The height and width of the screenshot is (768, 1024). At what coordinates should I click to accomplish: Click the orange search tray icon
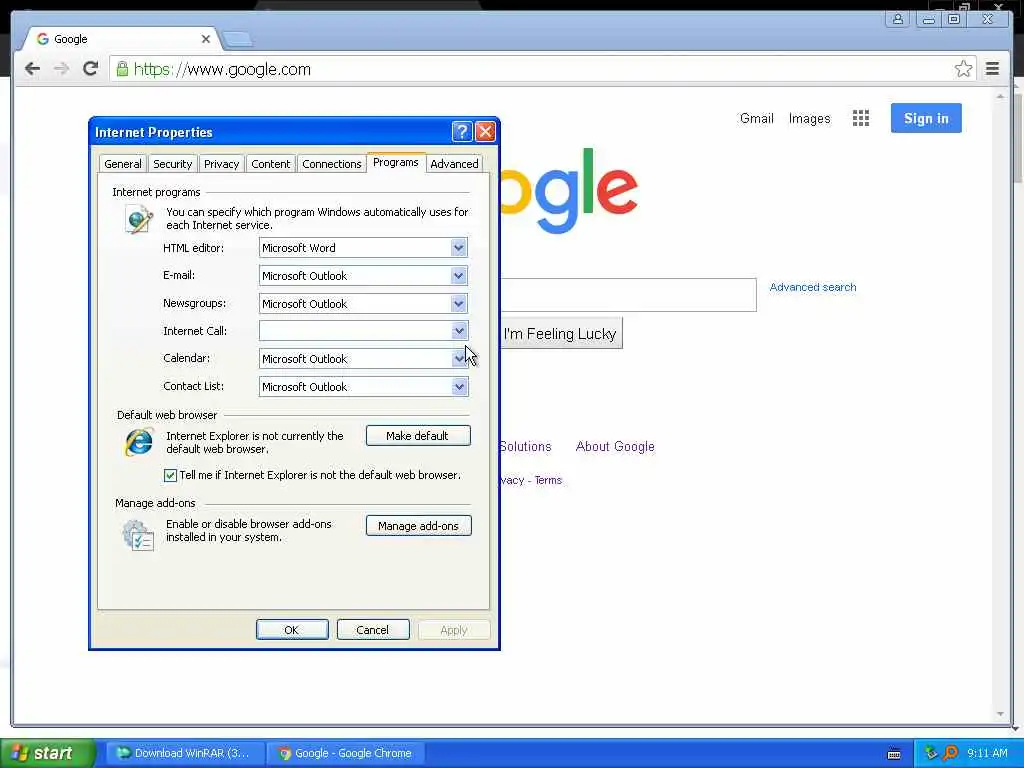950,753
